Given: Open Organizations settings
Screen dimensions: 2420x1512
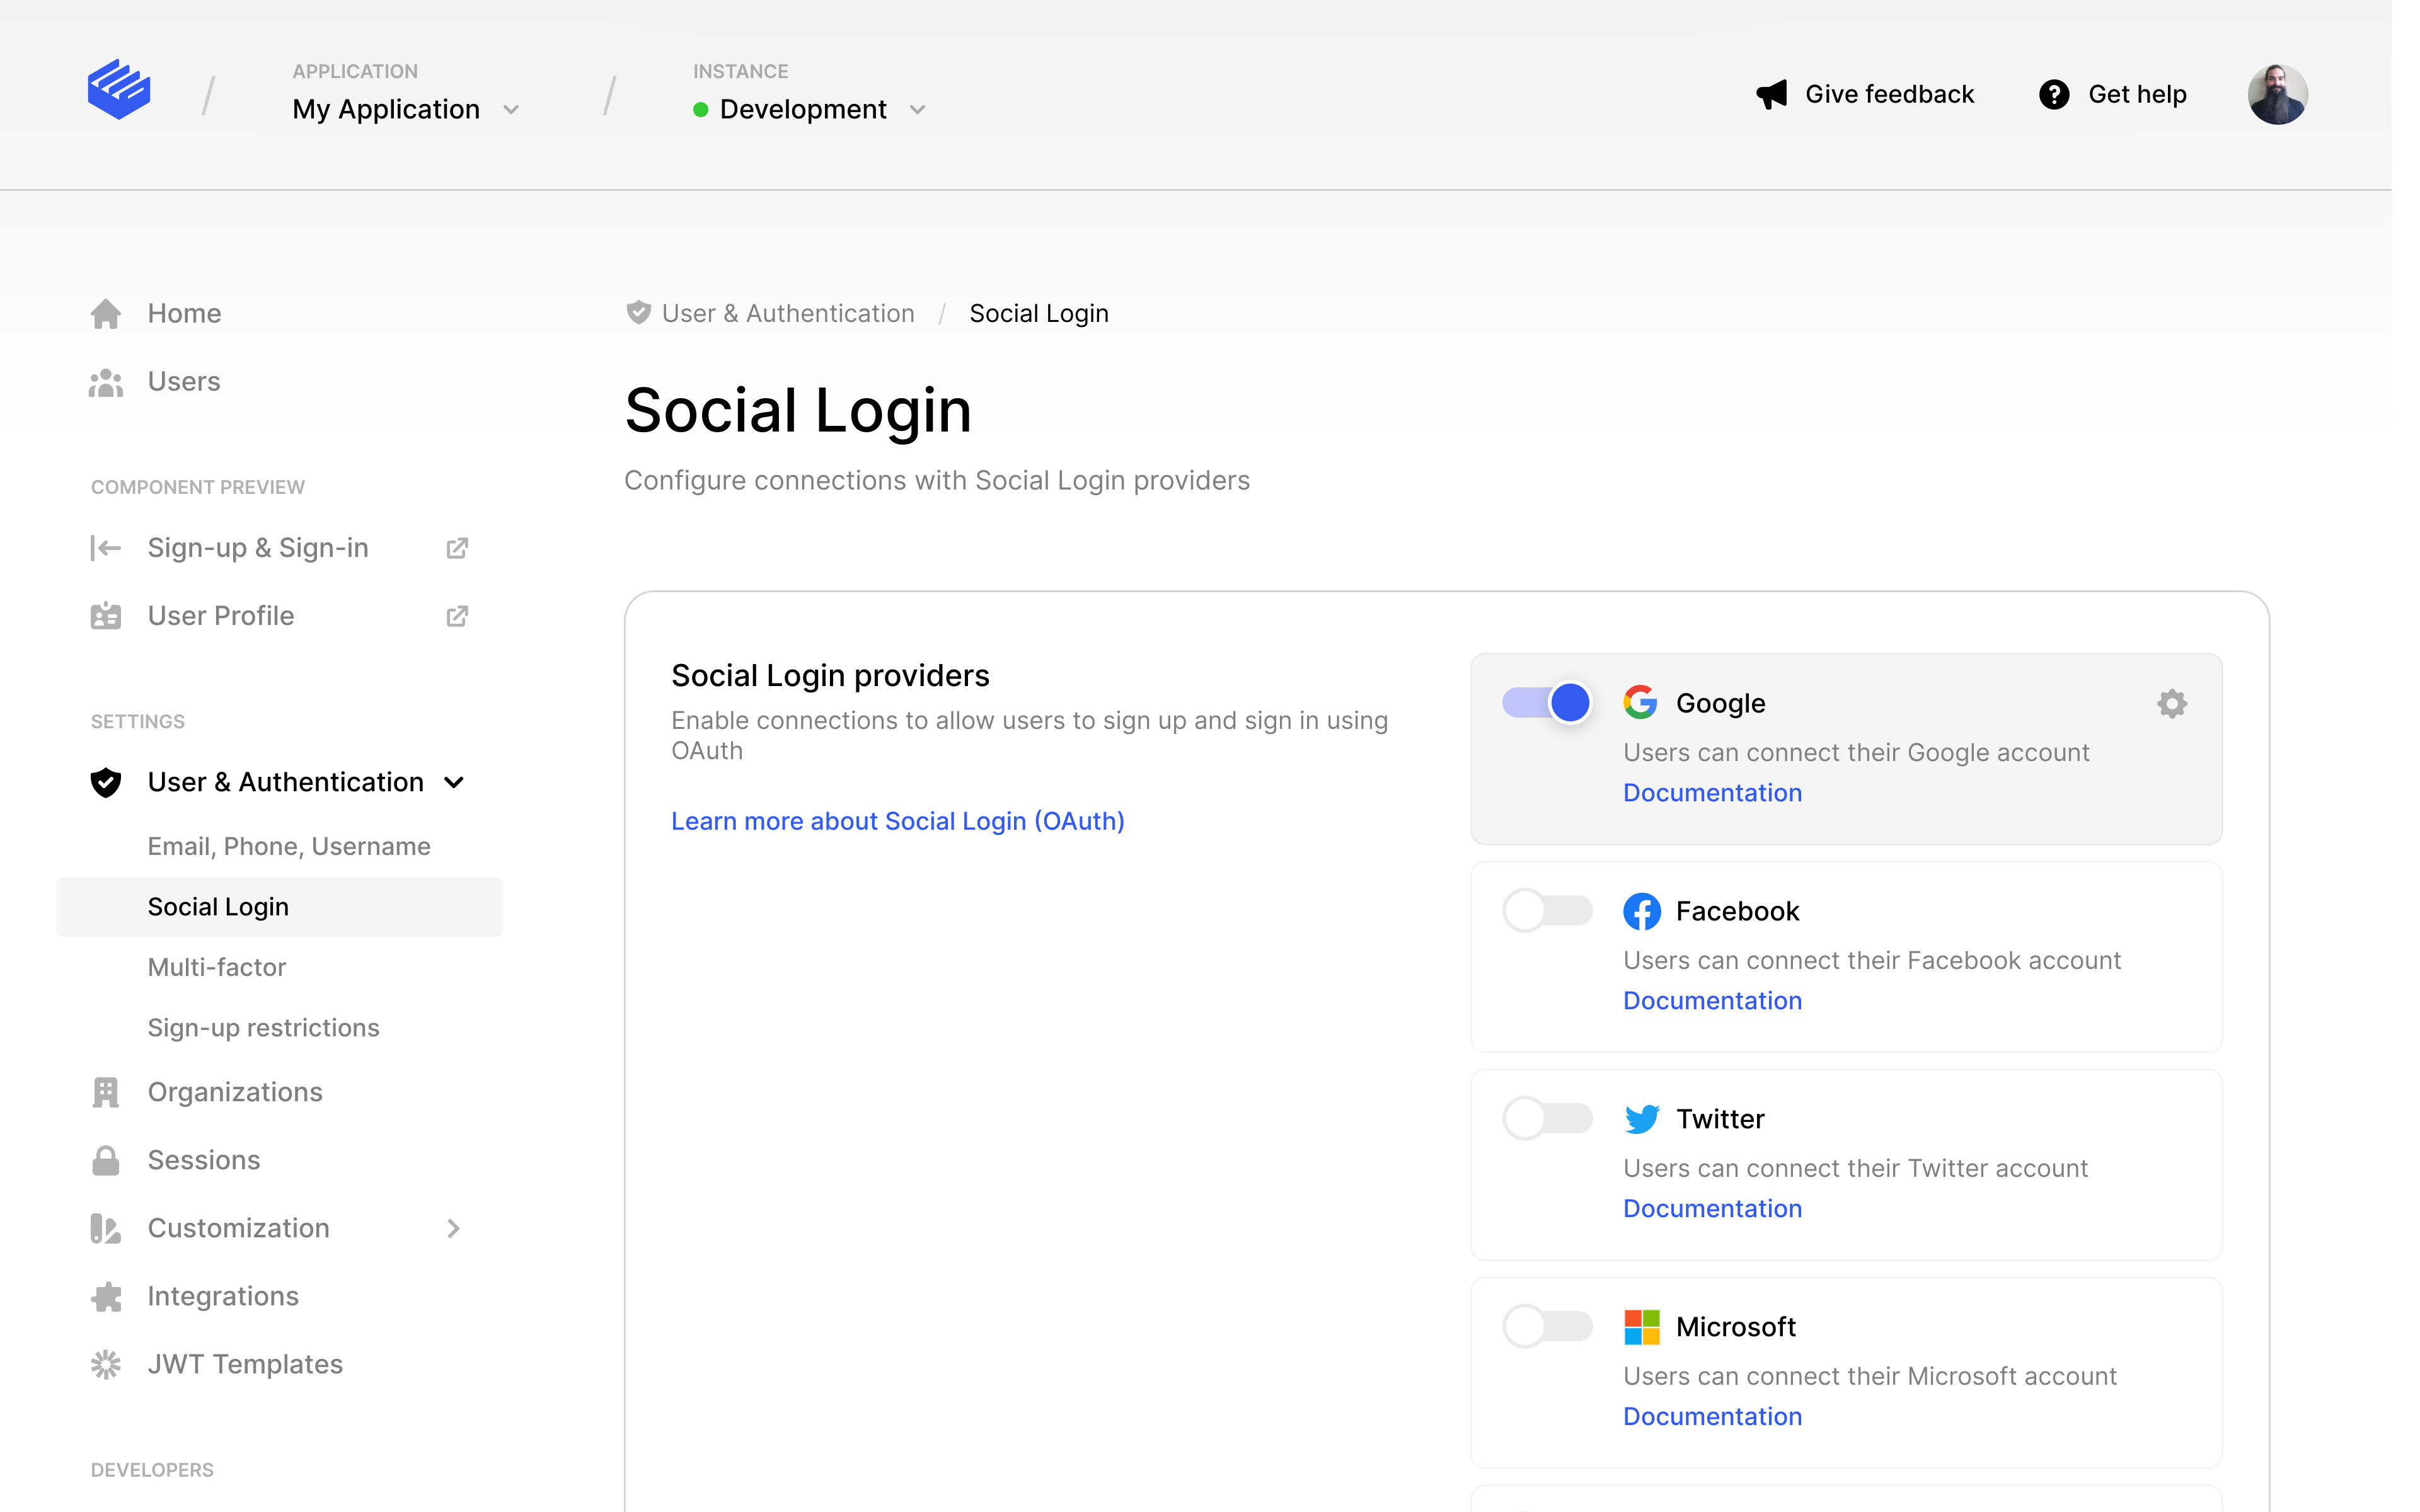Looking at the screenshot, I should pos(235,1092).
